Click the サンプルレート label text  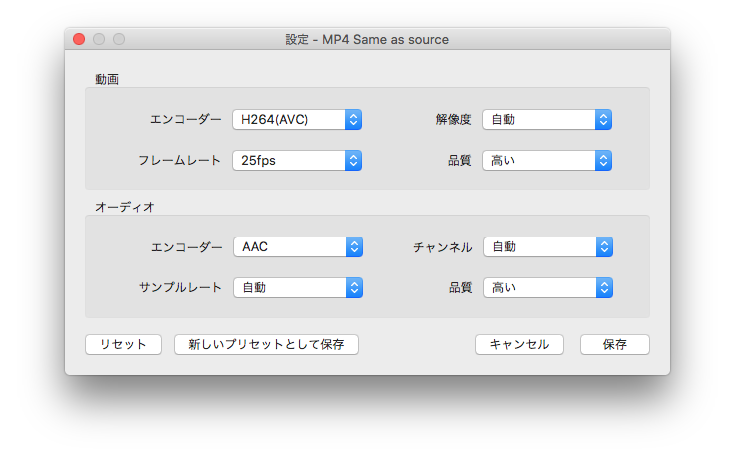(x=179, y=288)
